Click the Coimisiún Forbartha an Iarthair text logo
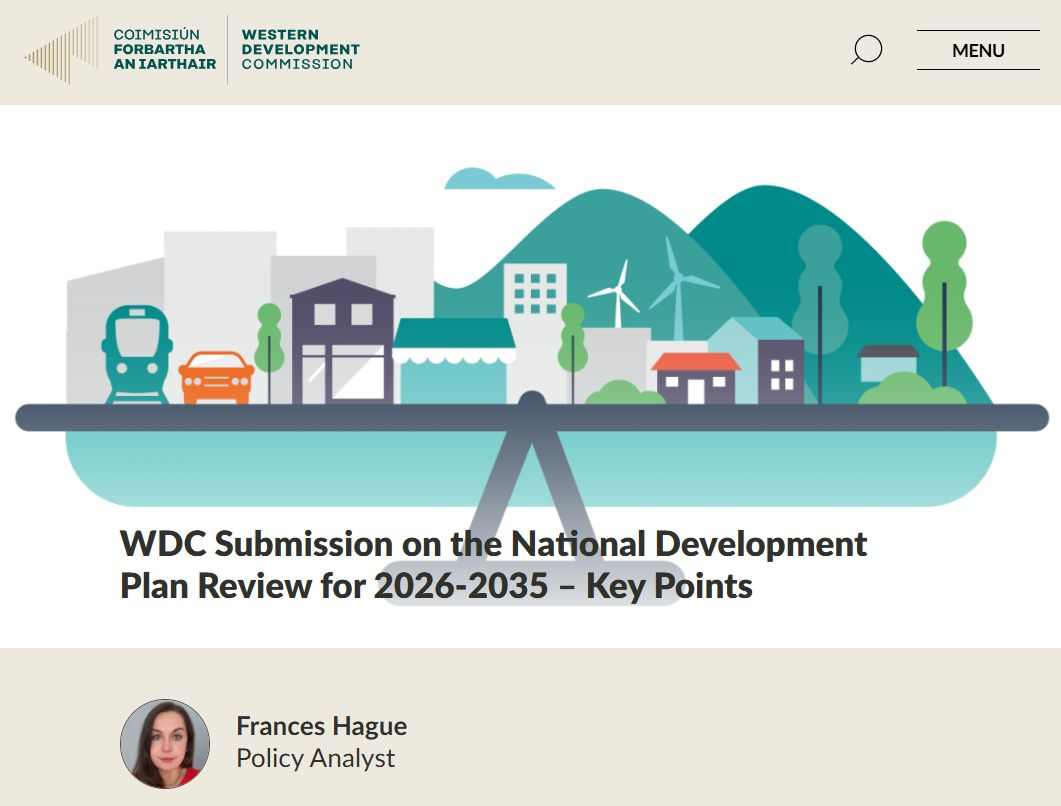Image resolution: width=1061 pixels, height=806 pixels. 164,49
